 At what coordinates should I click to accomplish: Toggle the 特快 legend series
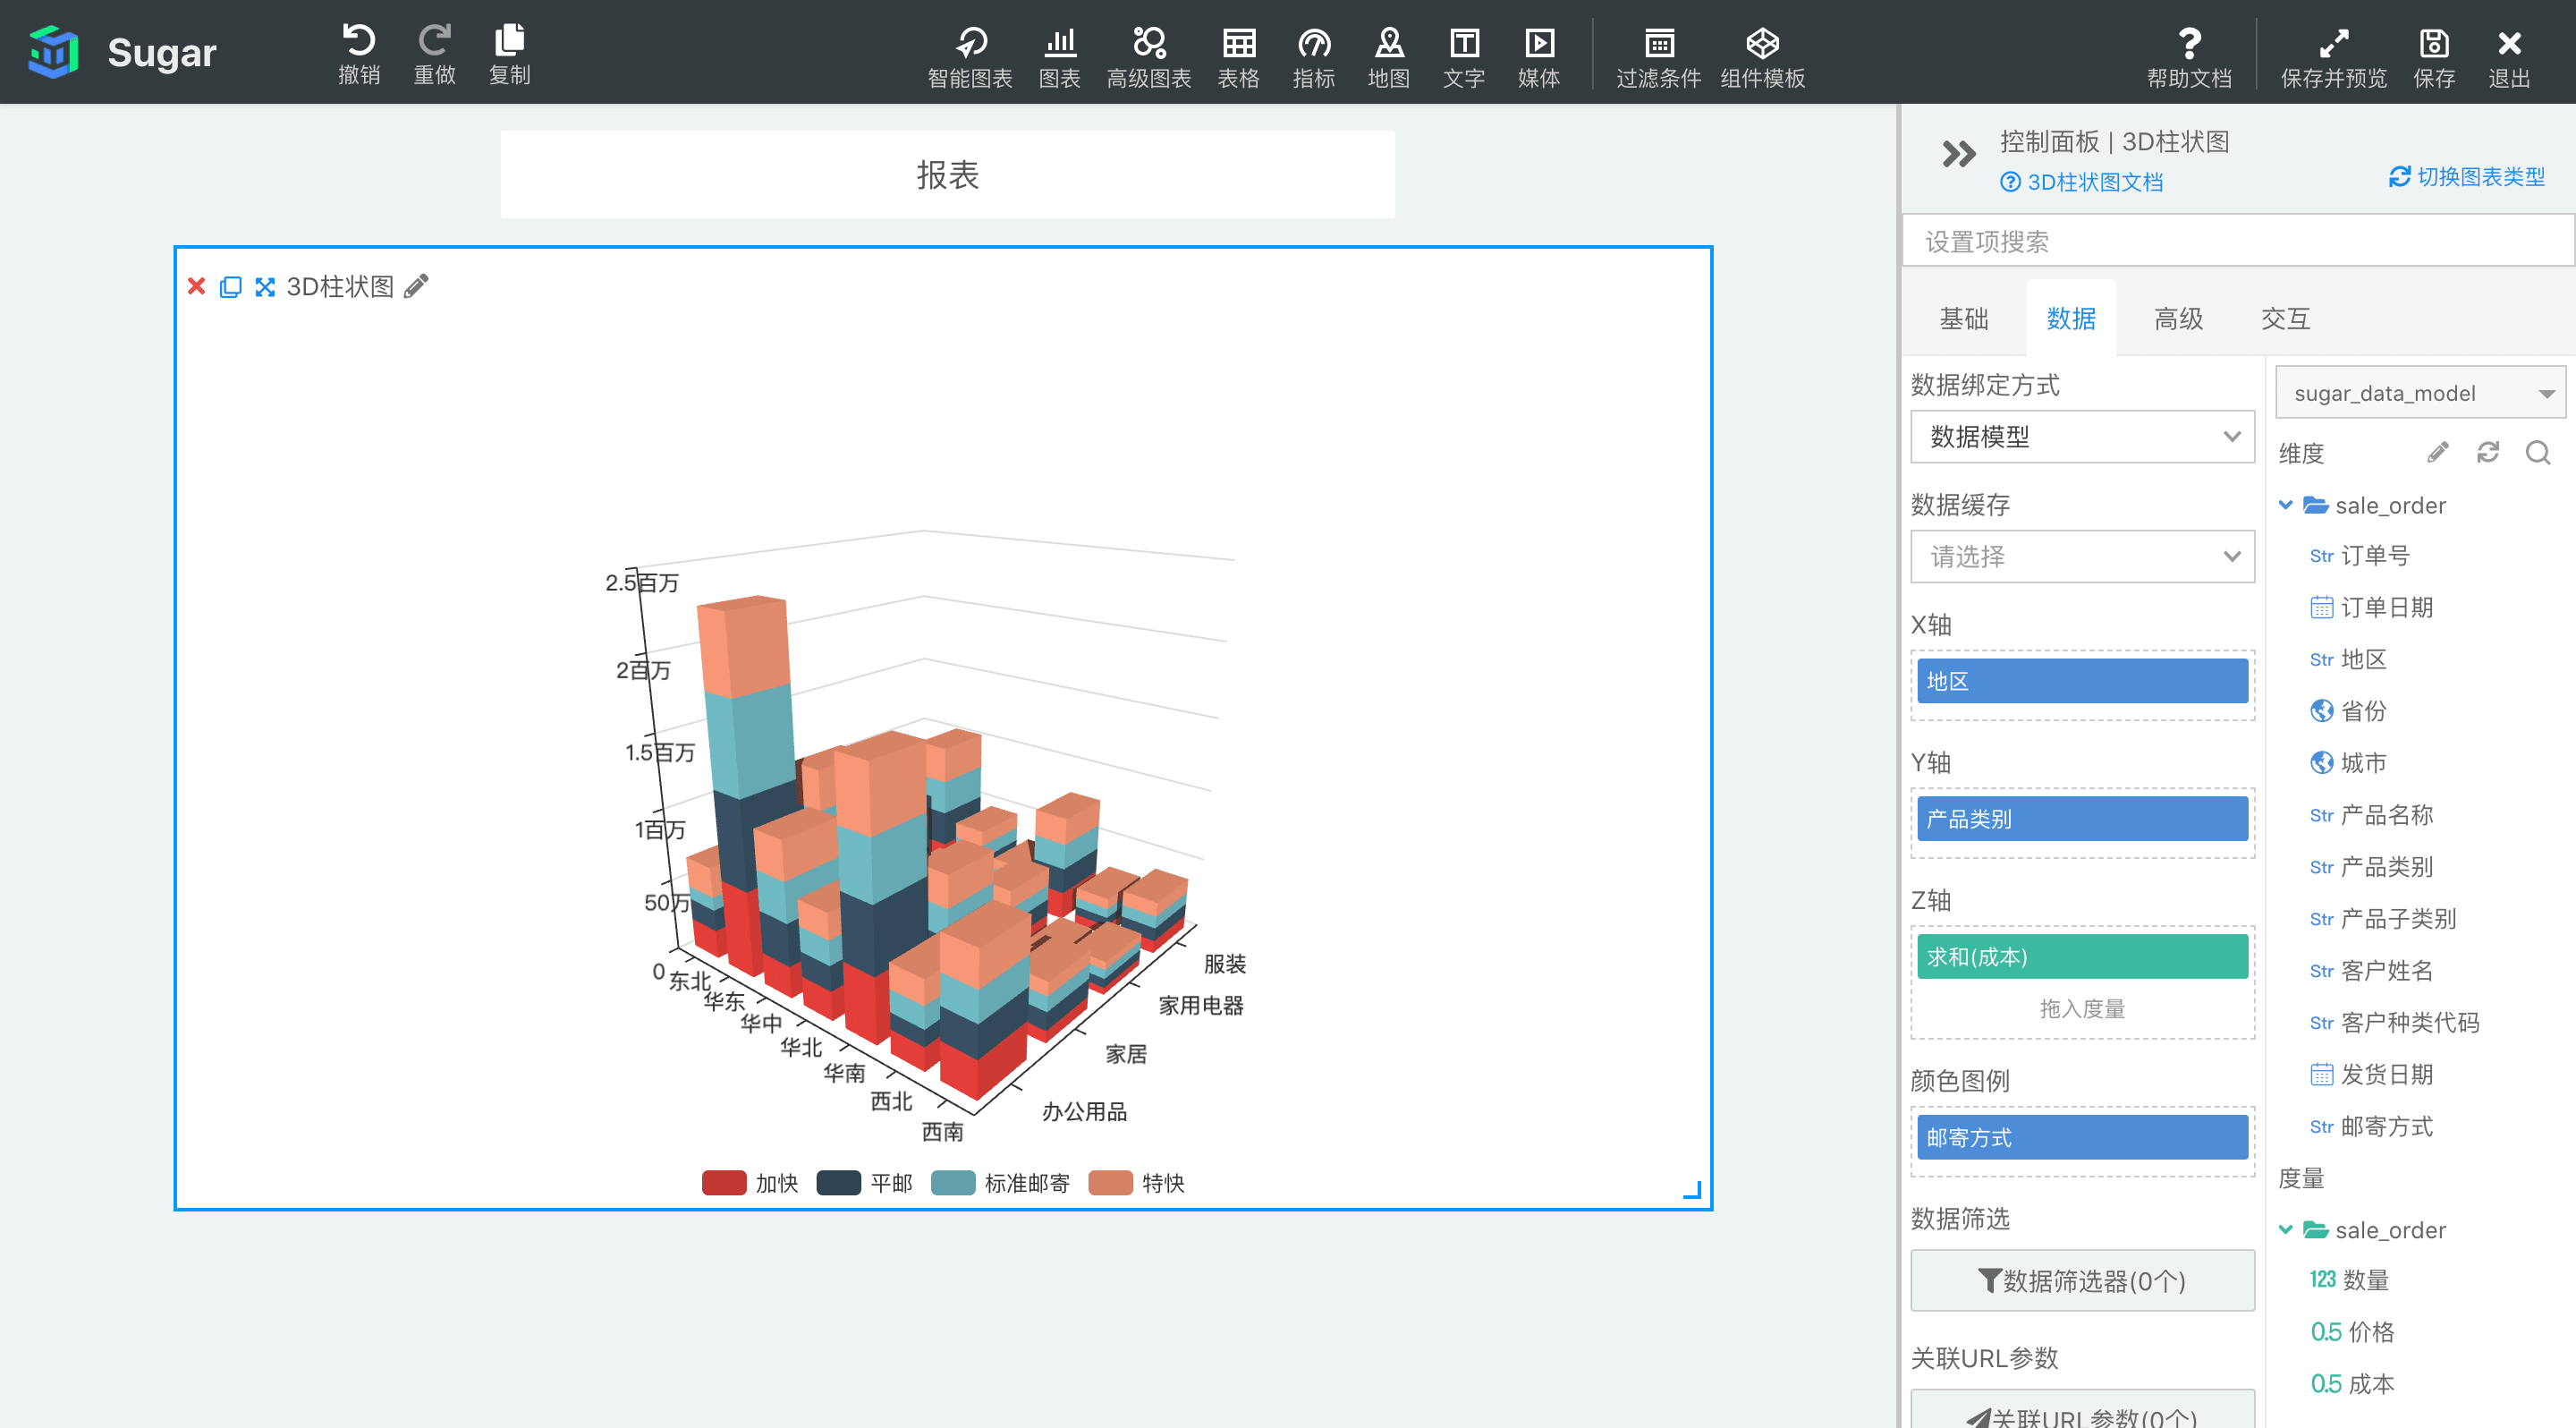coord(1137,1183)
